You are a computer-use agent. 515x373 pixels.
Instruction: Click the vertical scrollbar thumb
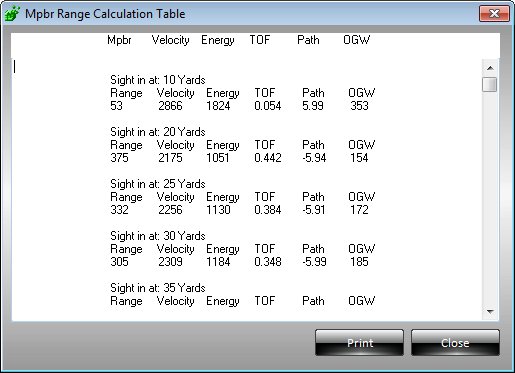tap(490, 84)
